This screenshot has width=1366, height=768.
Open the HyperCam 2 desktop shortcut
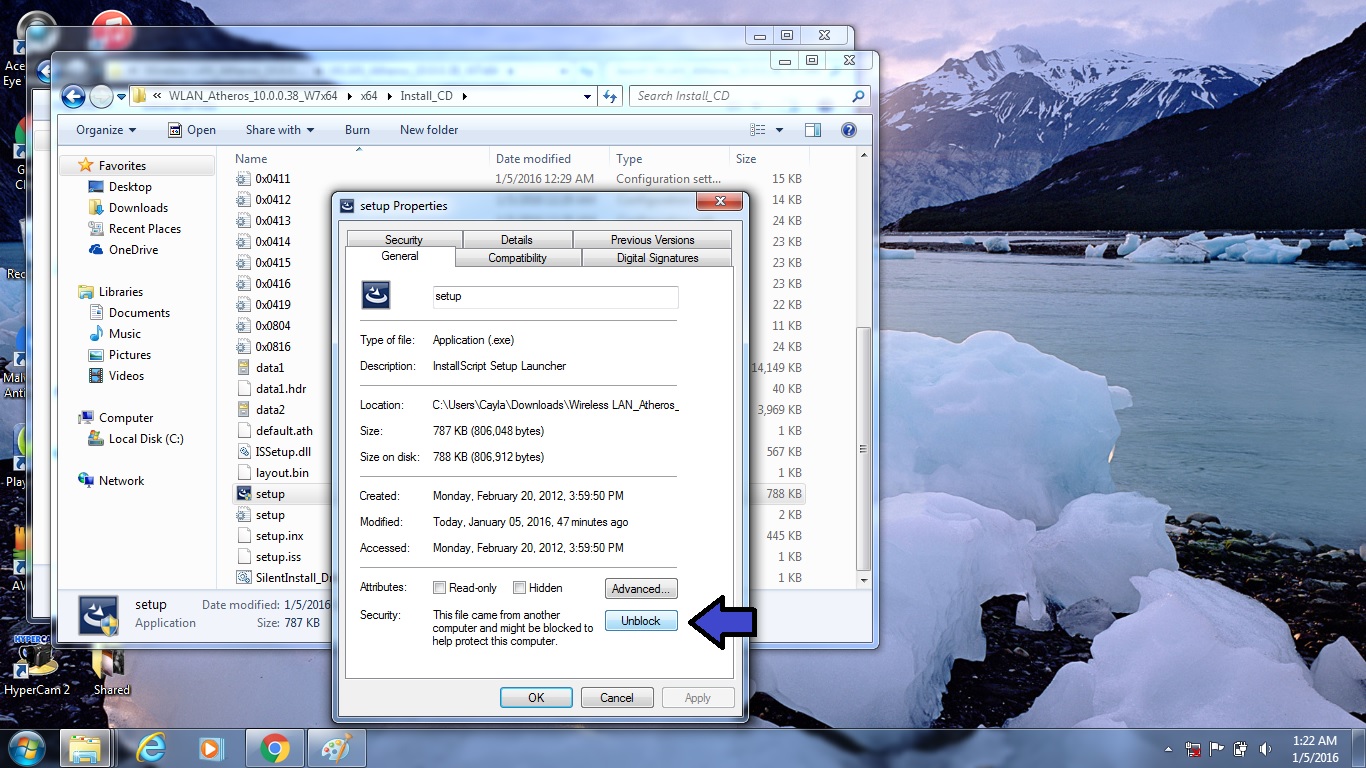point(37,665)
